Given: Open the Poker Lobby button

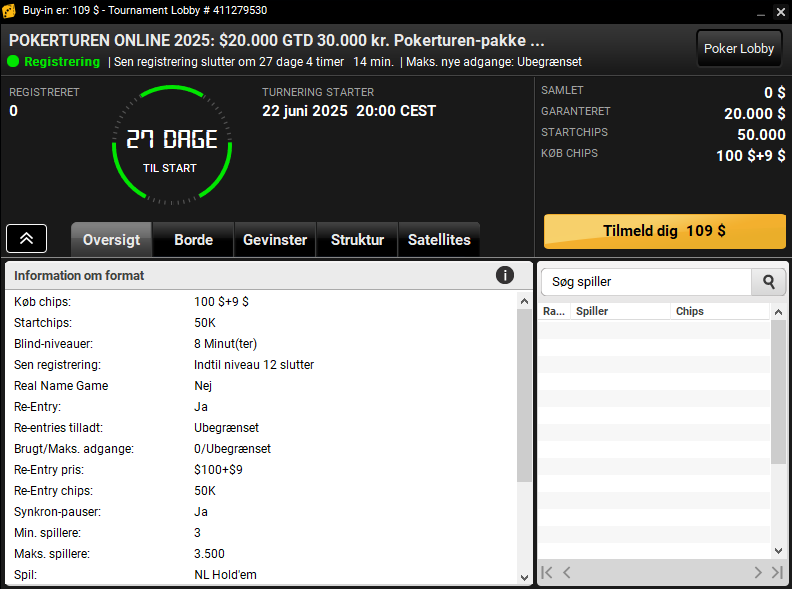Looking at the screenshot, I should click(739, 48).
